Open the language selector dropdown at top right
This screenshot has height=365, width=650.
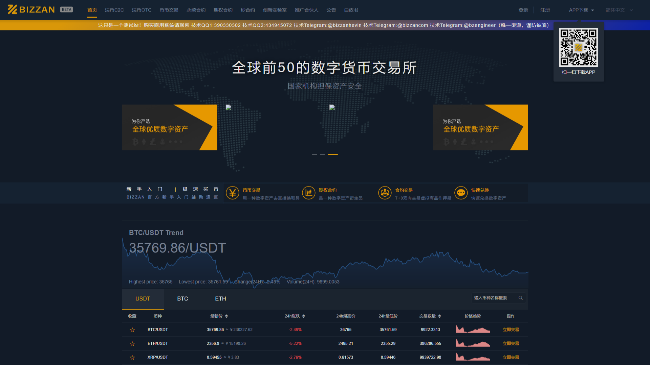coord(619,10)
